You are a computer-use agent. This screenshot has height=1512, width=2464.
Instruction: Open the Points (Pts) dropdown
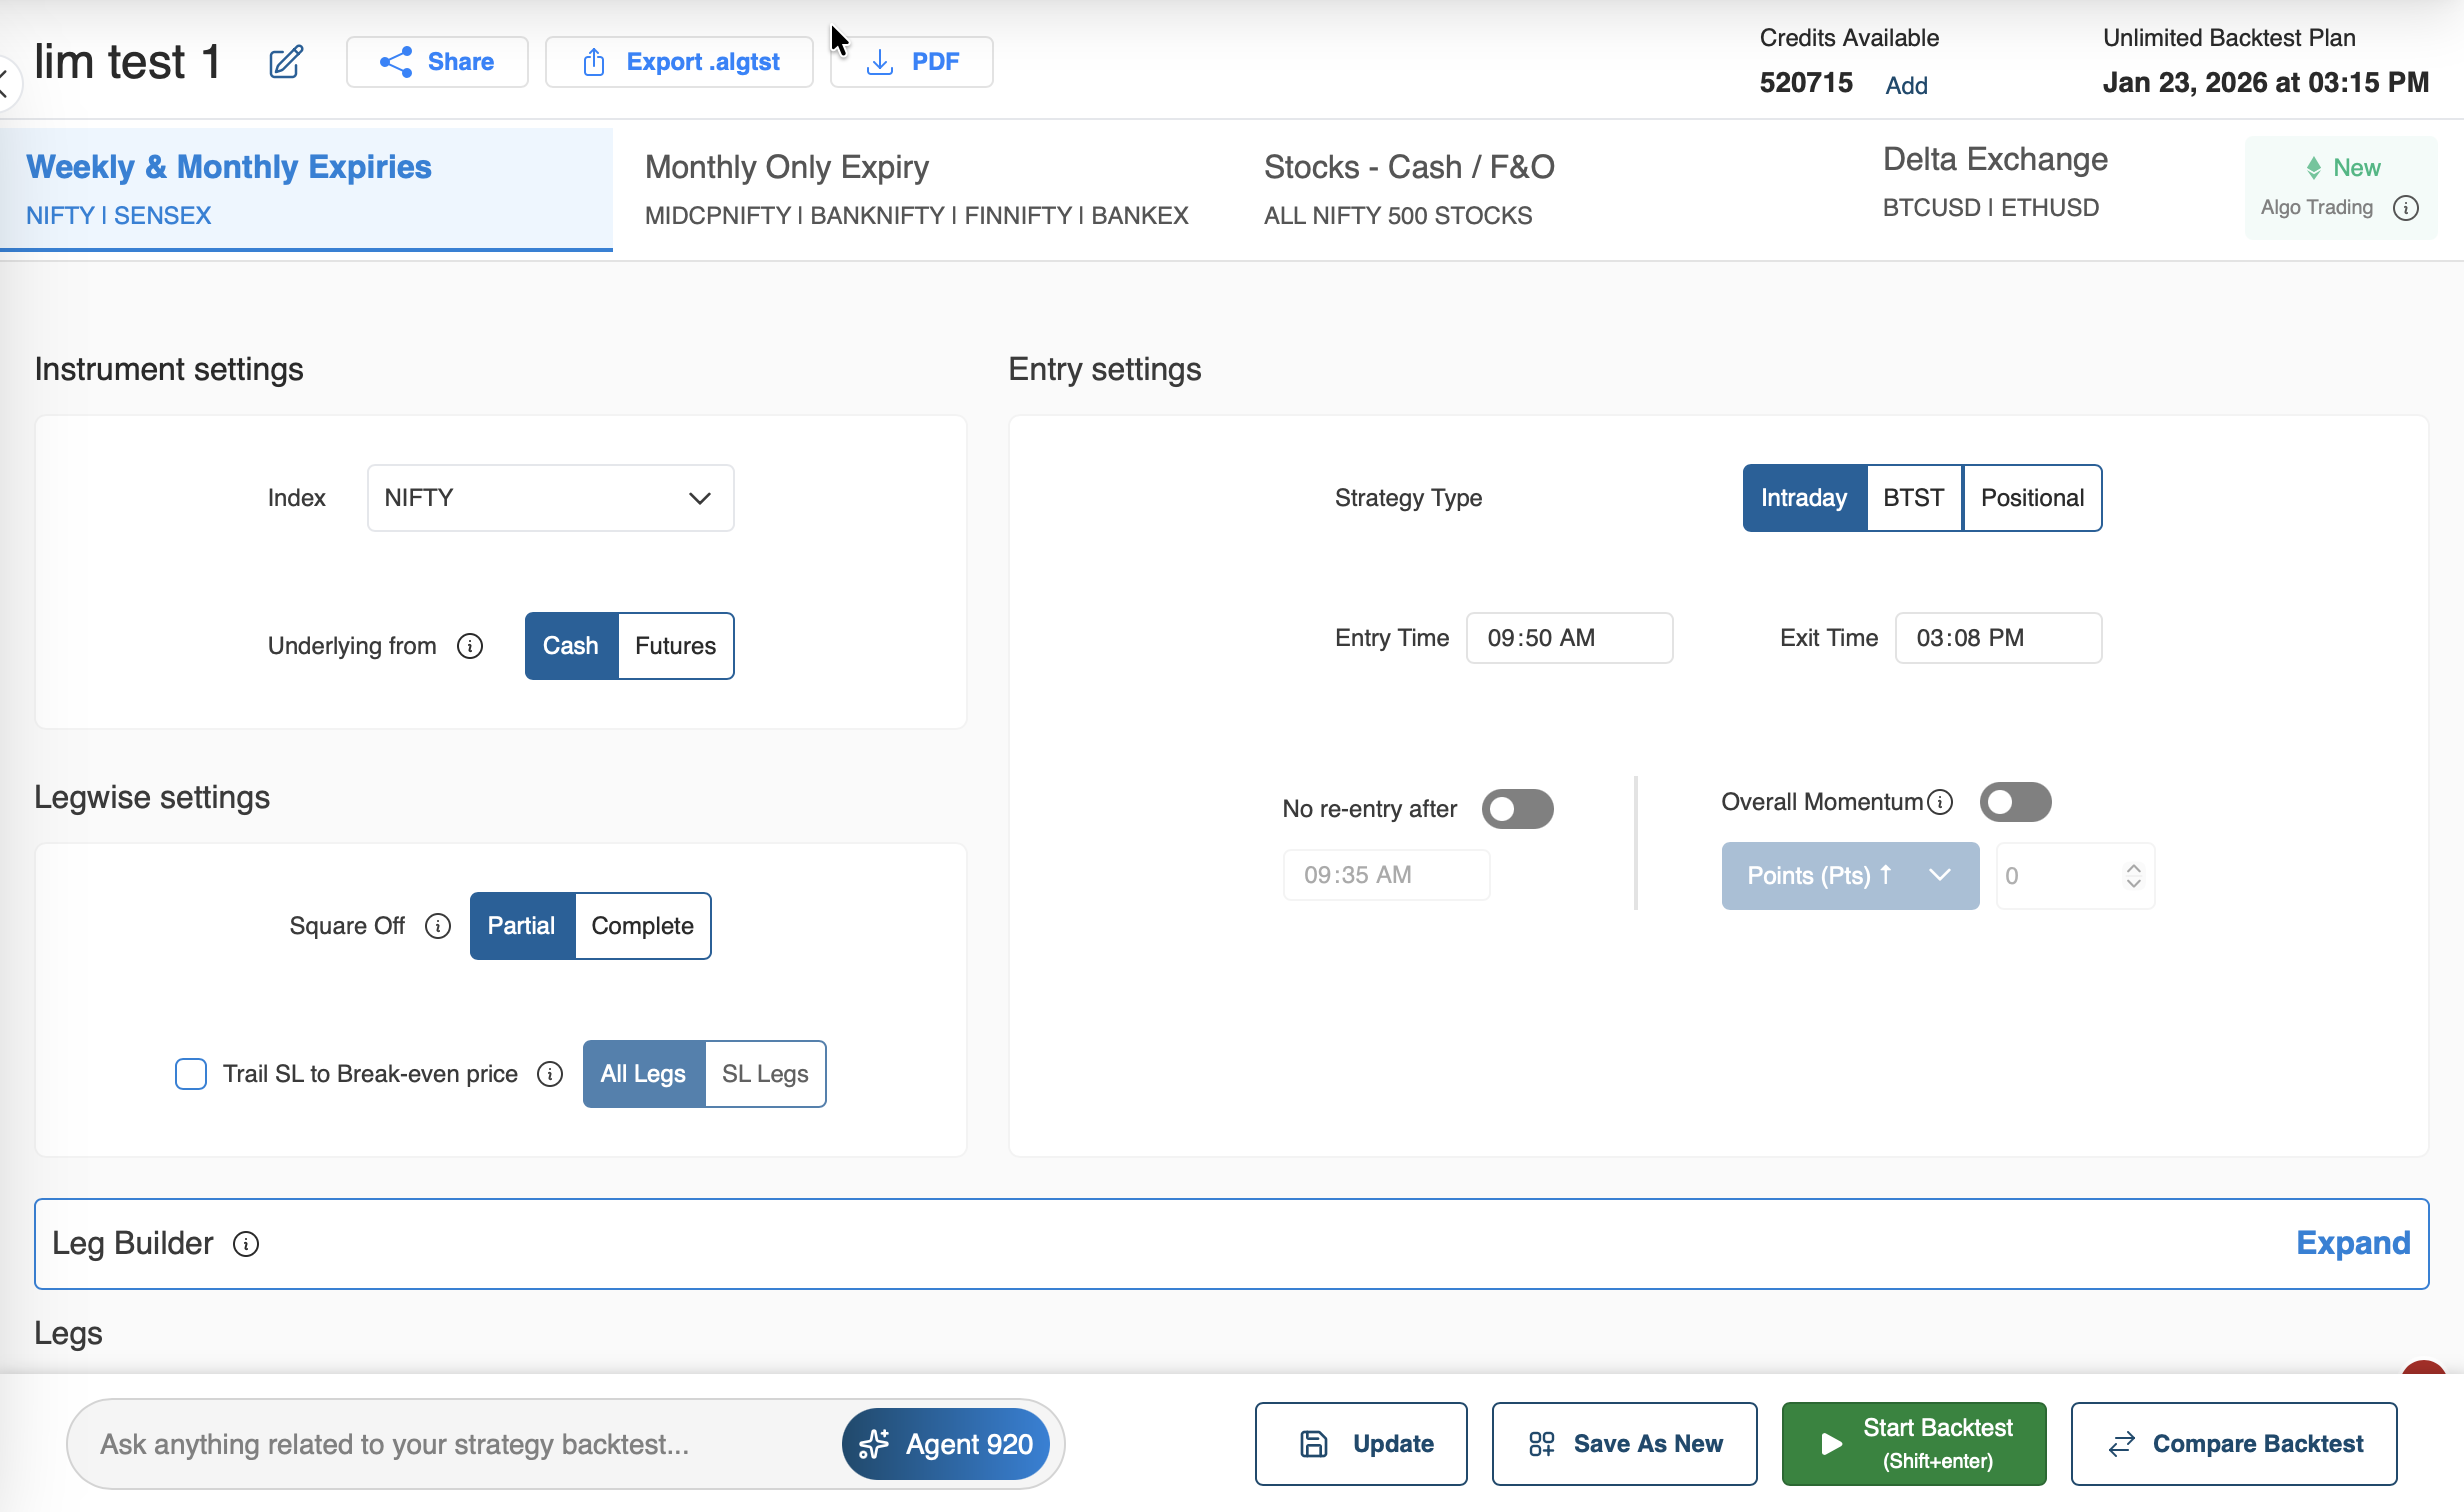click(1849, 876)
